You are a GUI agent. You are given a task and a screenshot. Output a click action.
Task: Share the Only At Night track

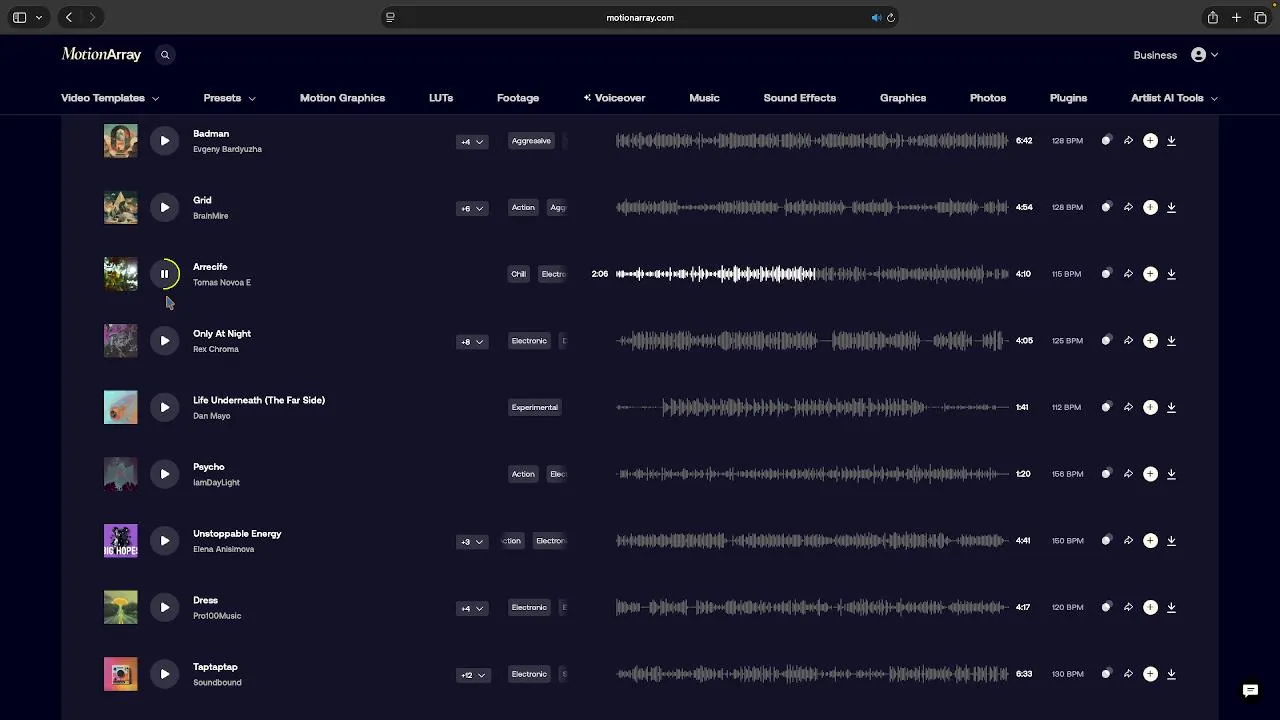(x=1128, y=341)
